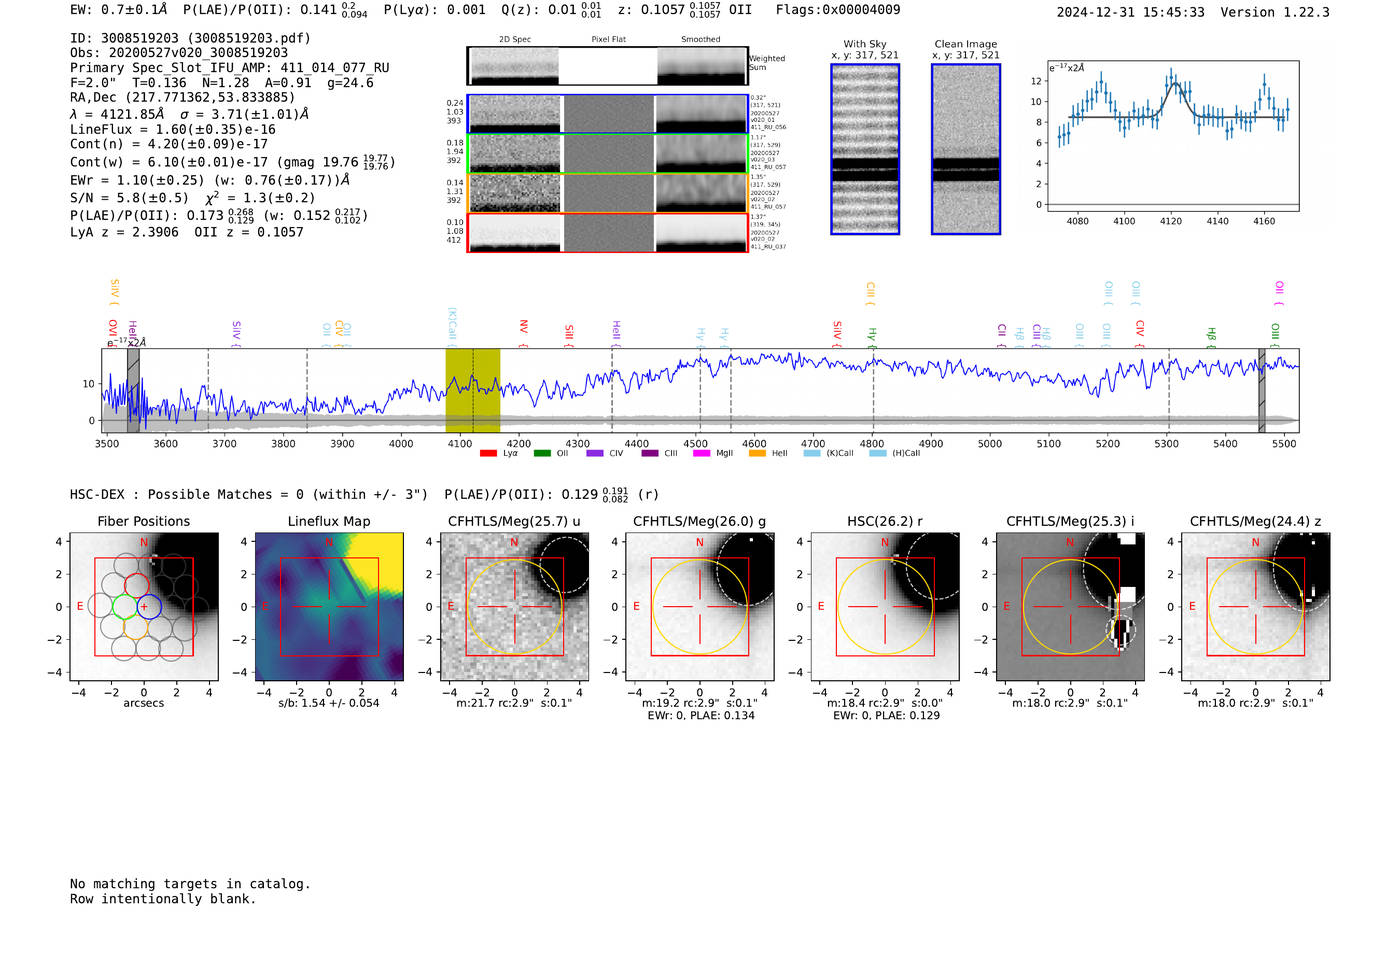Image resolution: width=1400 pixels, height=953 pixels.
Task: Click the Primary Spec_Slot_IFU_AMP line
Action: [230, 68]
